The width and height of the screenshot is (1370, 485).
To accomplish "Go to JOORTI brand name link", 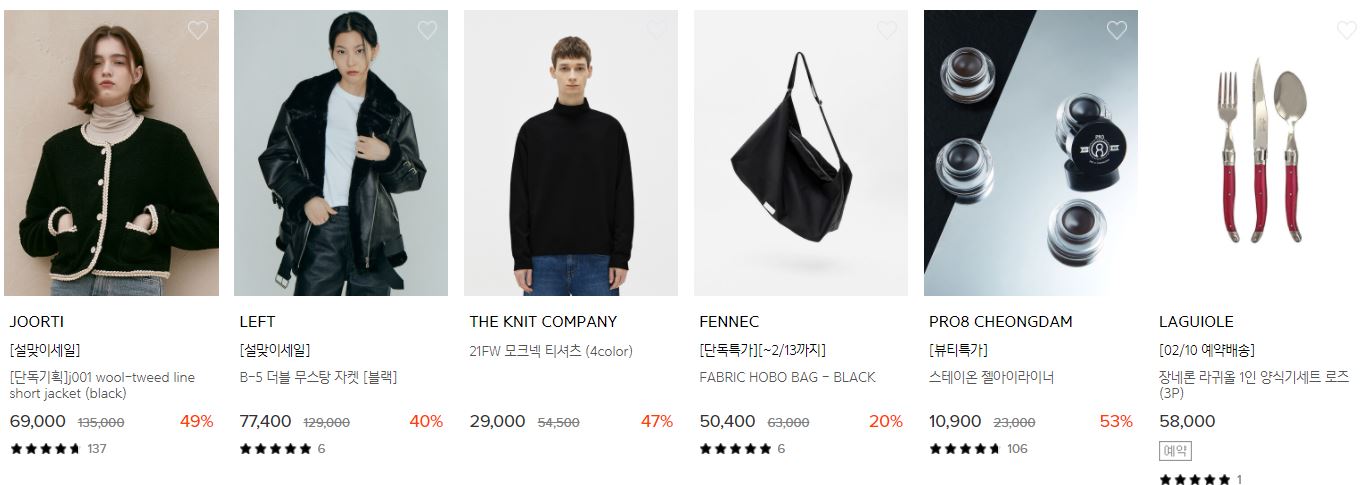I will pos(37,322).
